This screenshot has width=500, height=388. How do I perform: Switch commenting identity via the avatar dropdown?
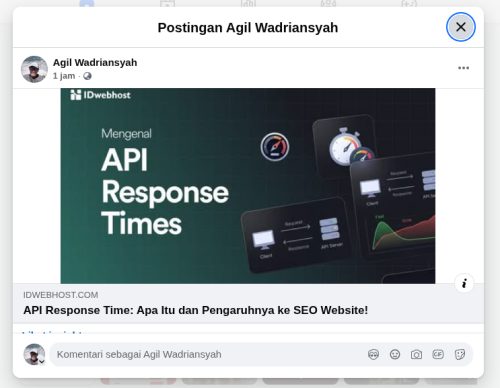point(34,354)
